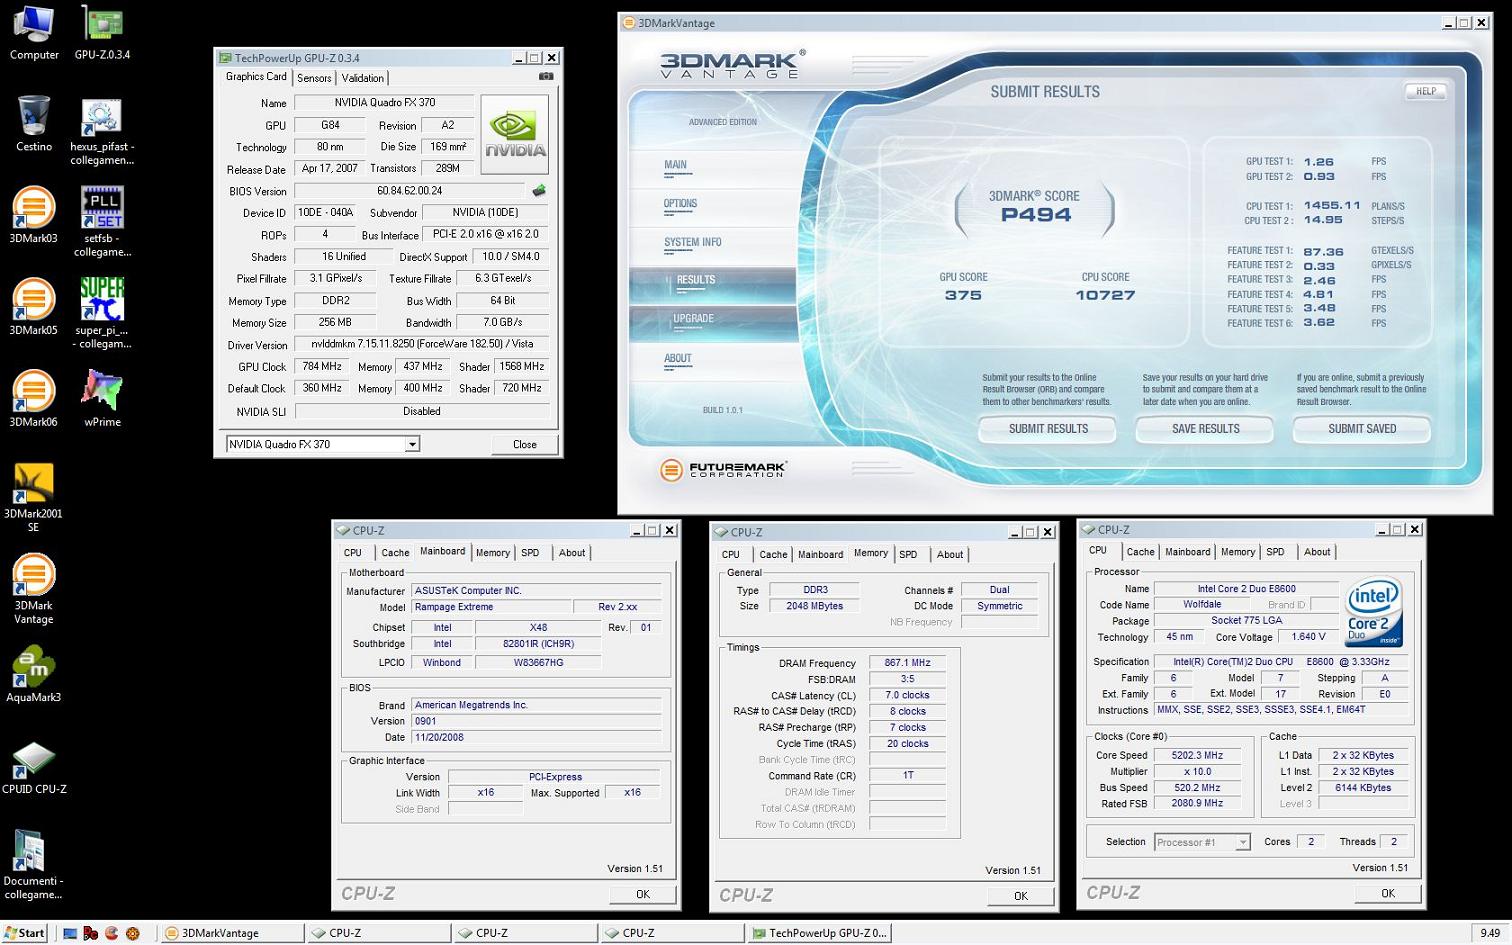
Task: Click GPU Clock 784 MHz value
Action: tap(322, 367)
